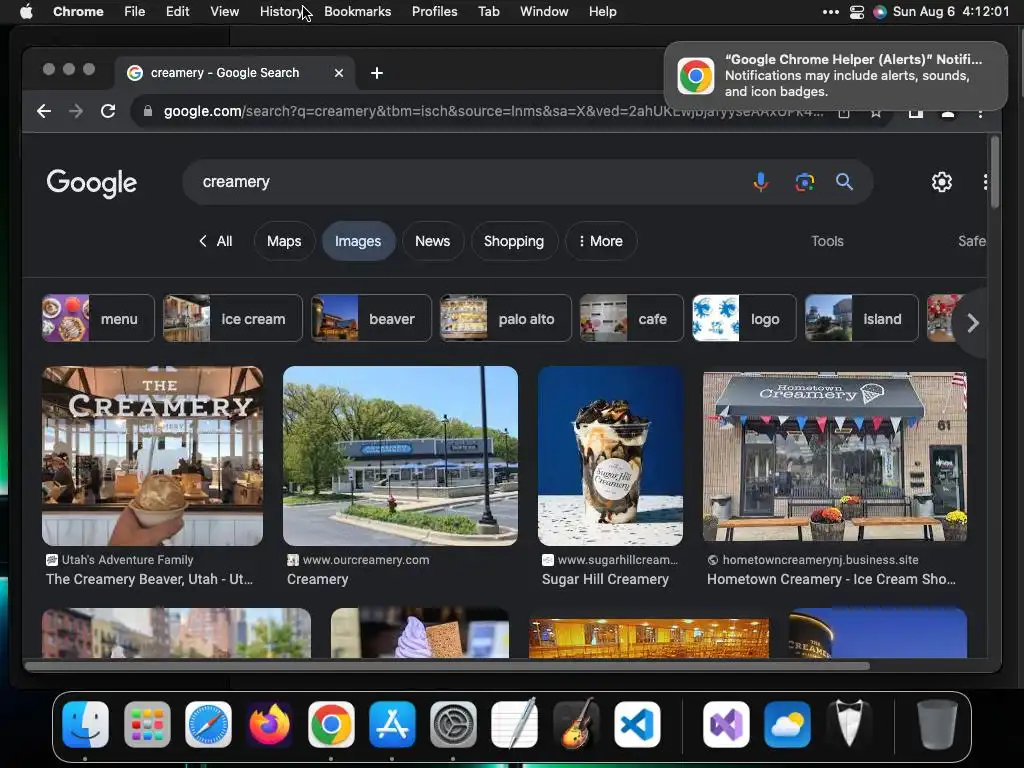This screenshot has width=1024, height=768.
Task: Switch to the Shopping search tab
Action: pyautogui.click(x=514, y=241)
